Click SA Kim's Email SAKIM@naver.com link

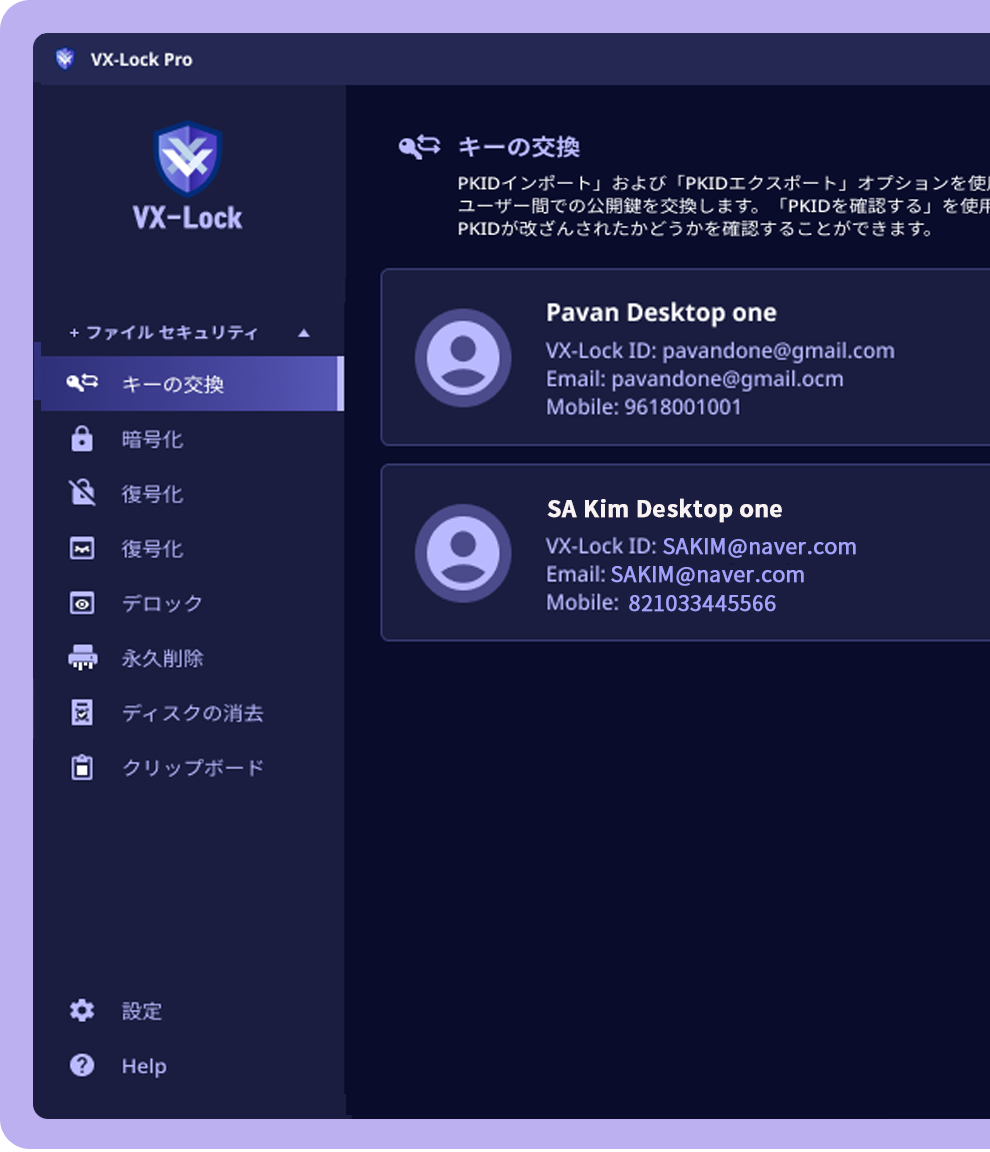pos(707,574)
